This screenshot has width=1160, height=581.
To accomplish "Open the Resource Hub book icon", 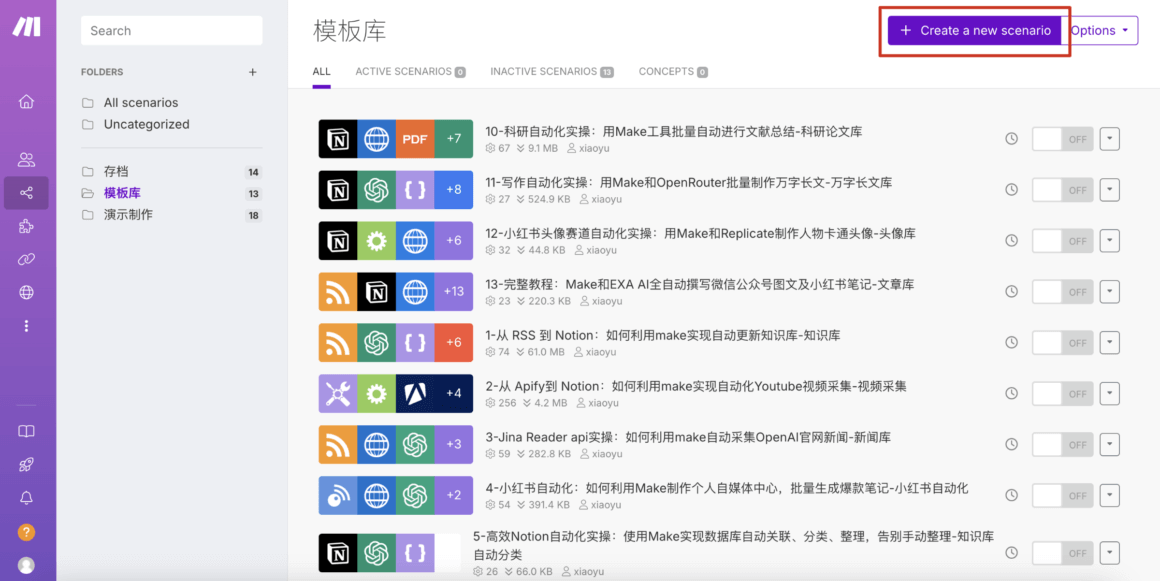I will (26, 431).
